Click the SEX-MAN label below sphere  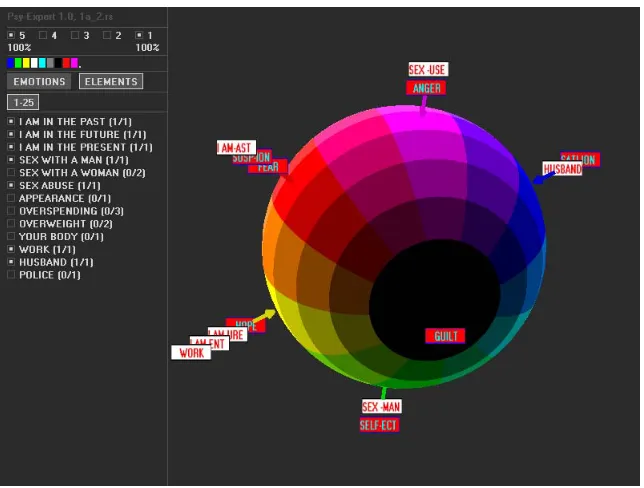[382, 407]
